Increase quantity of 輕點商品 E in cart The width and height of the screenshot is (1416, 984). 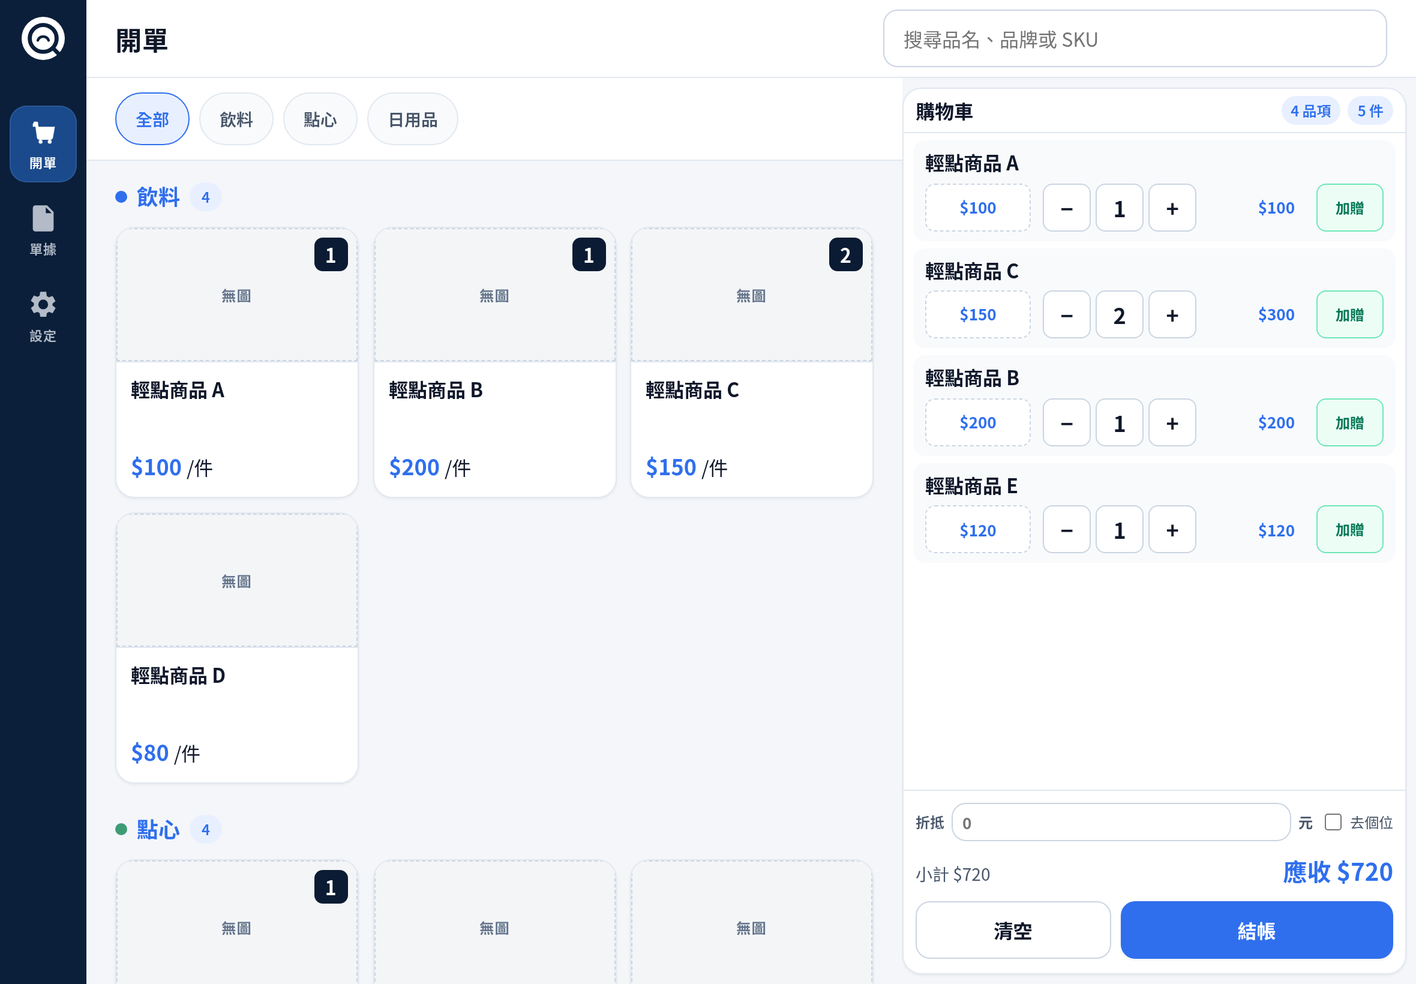click(1172, 530)
